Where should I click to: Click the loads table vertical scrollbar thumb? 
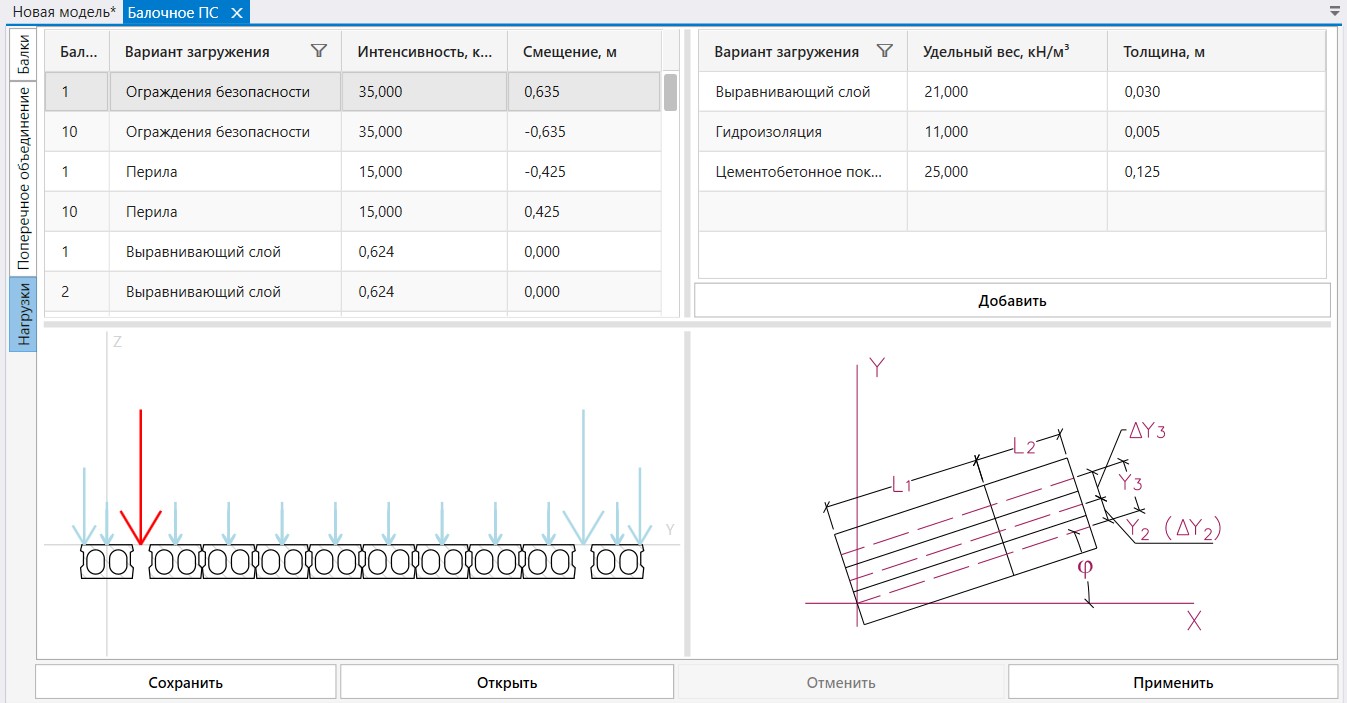click(x=670, y=92)
